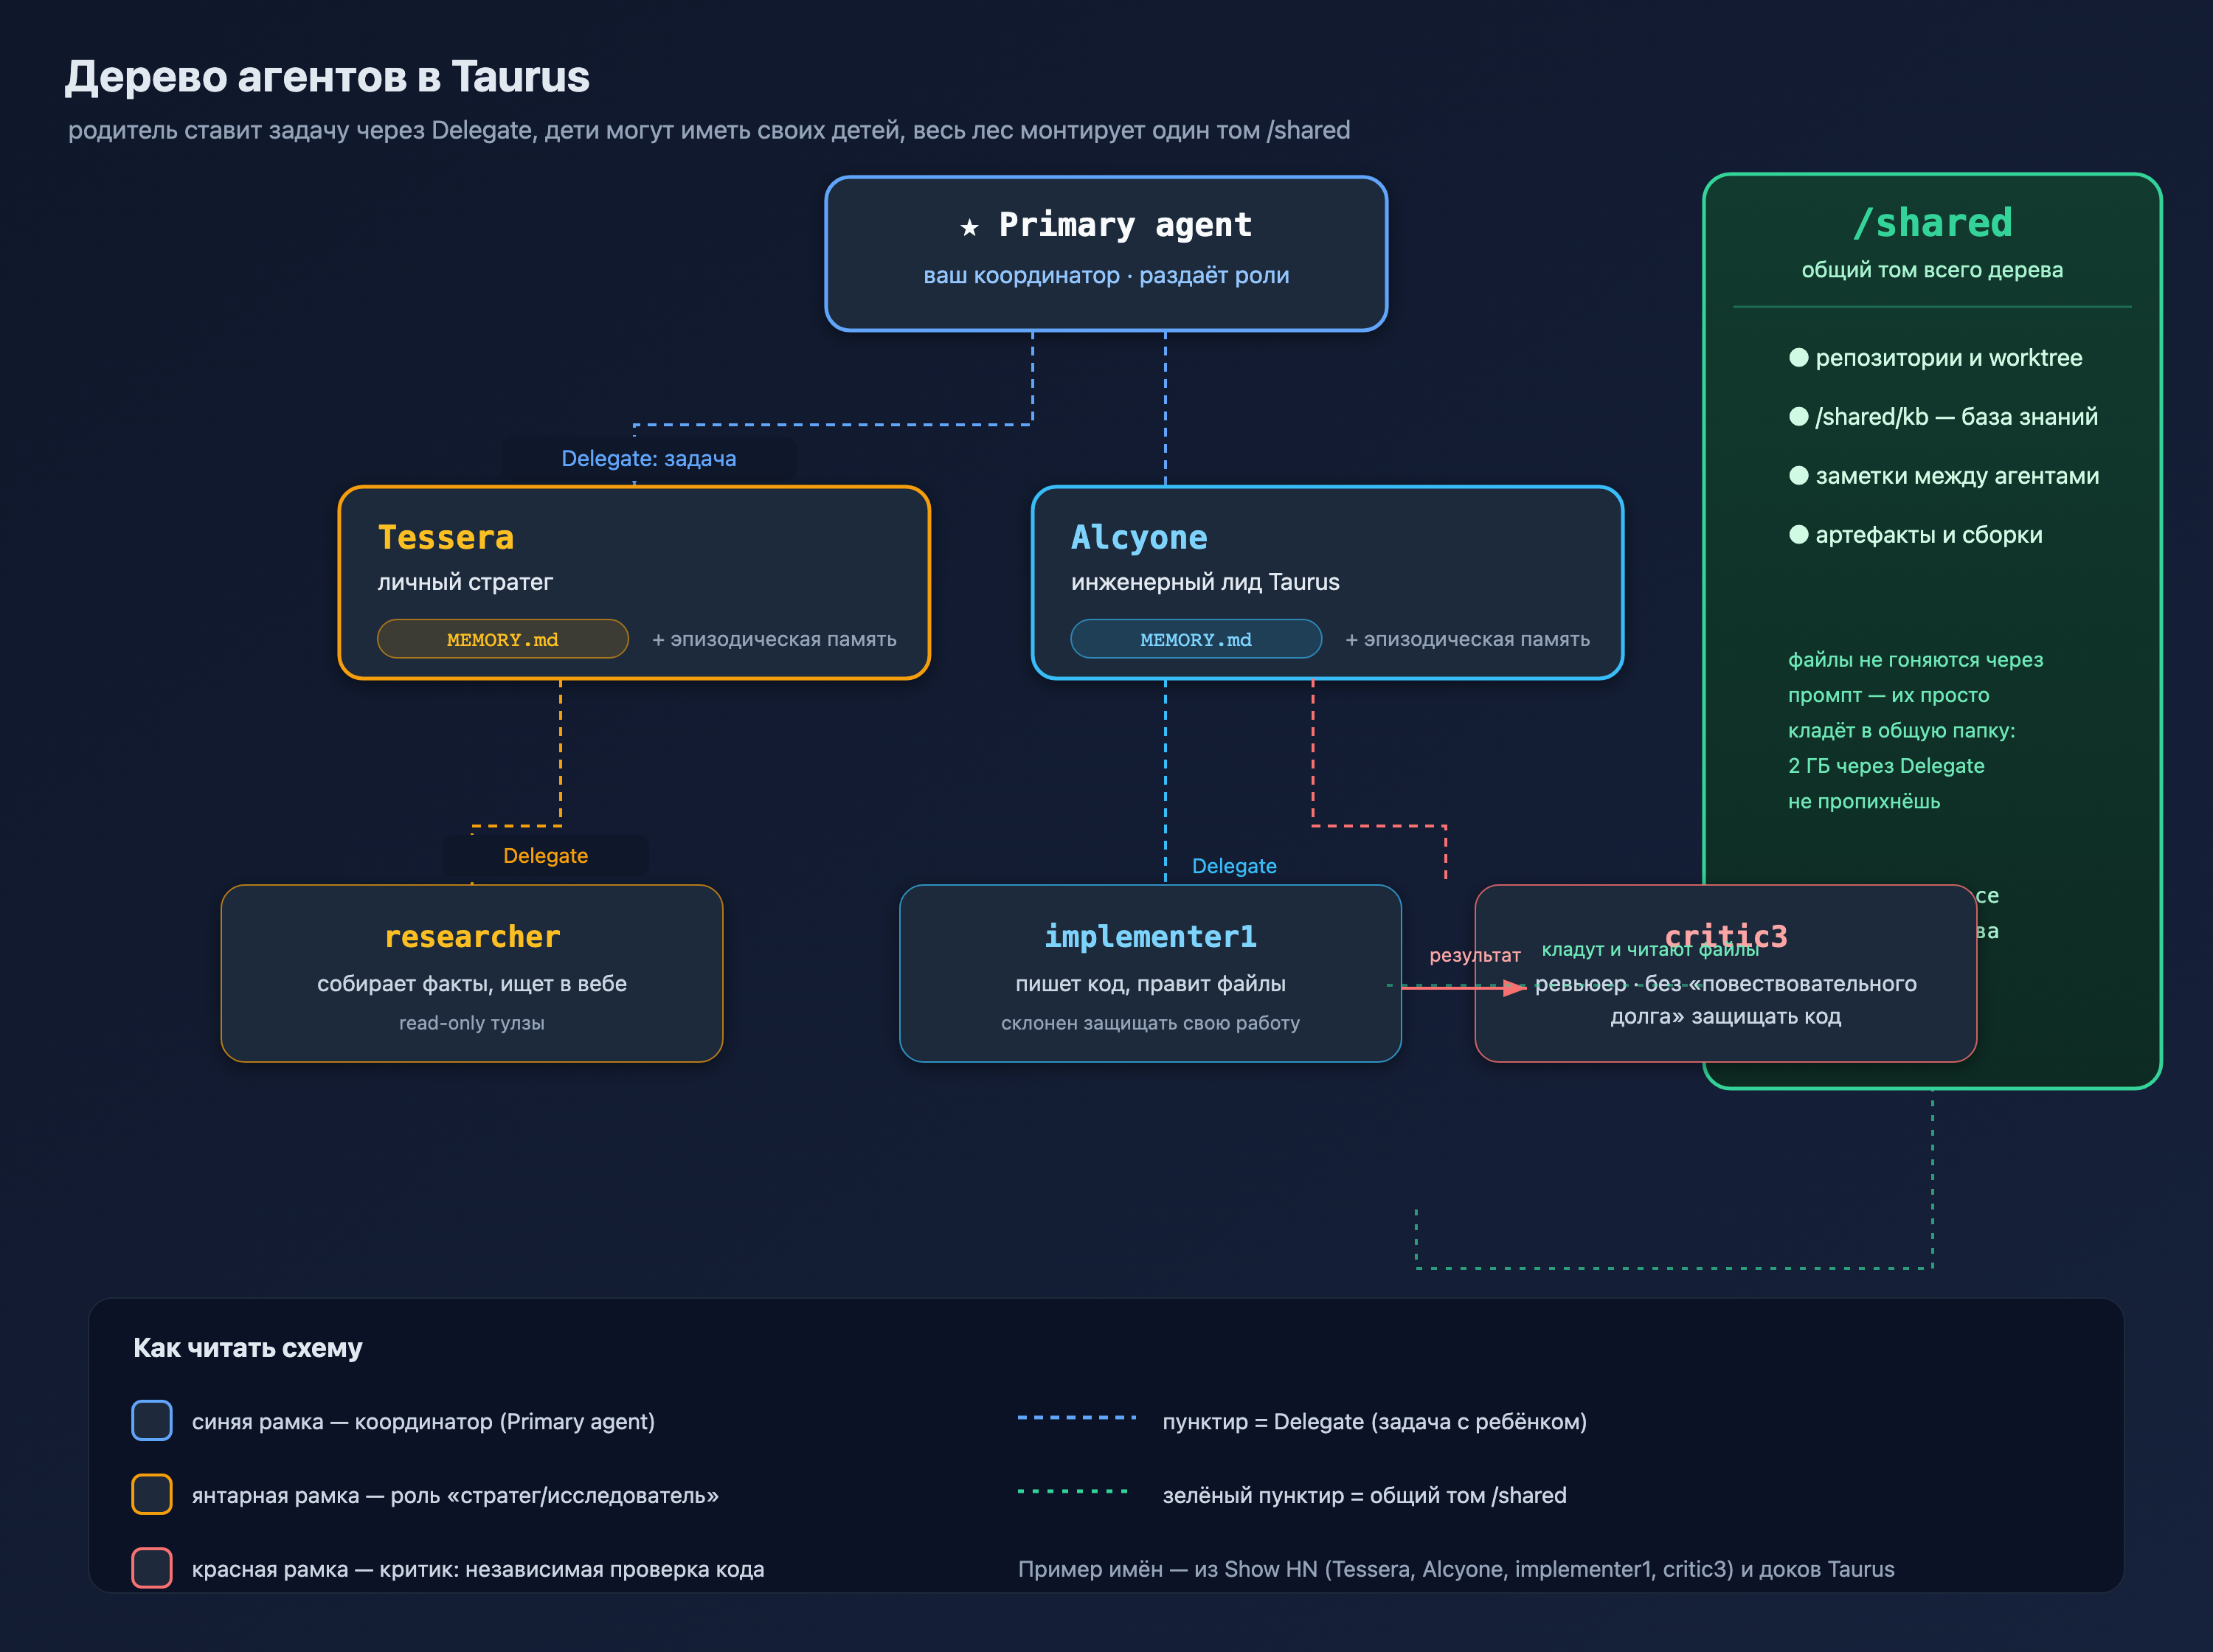Click the blue frame legend swatch
Viewport: 2213px width, 1652px height.
152,1420
